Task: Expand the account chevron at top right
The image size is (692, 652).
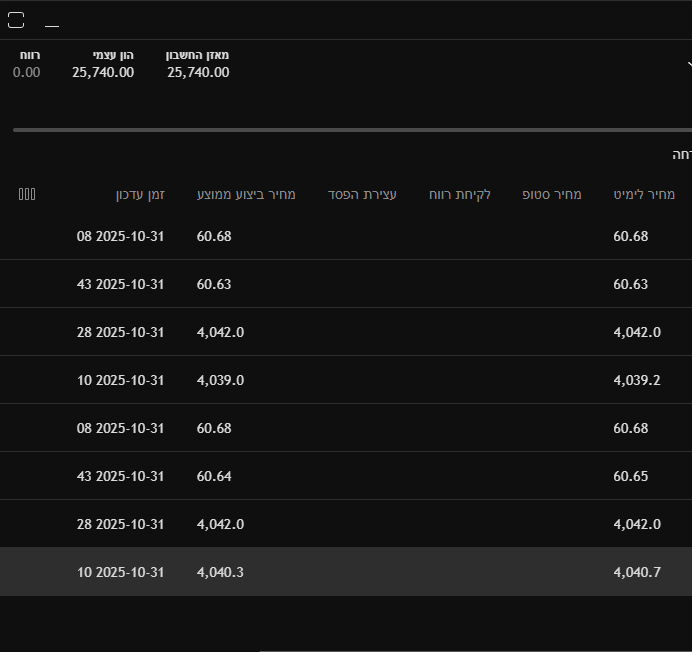Action: [x=687, y=62]
